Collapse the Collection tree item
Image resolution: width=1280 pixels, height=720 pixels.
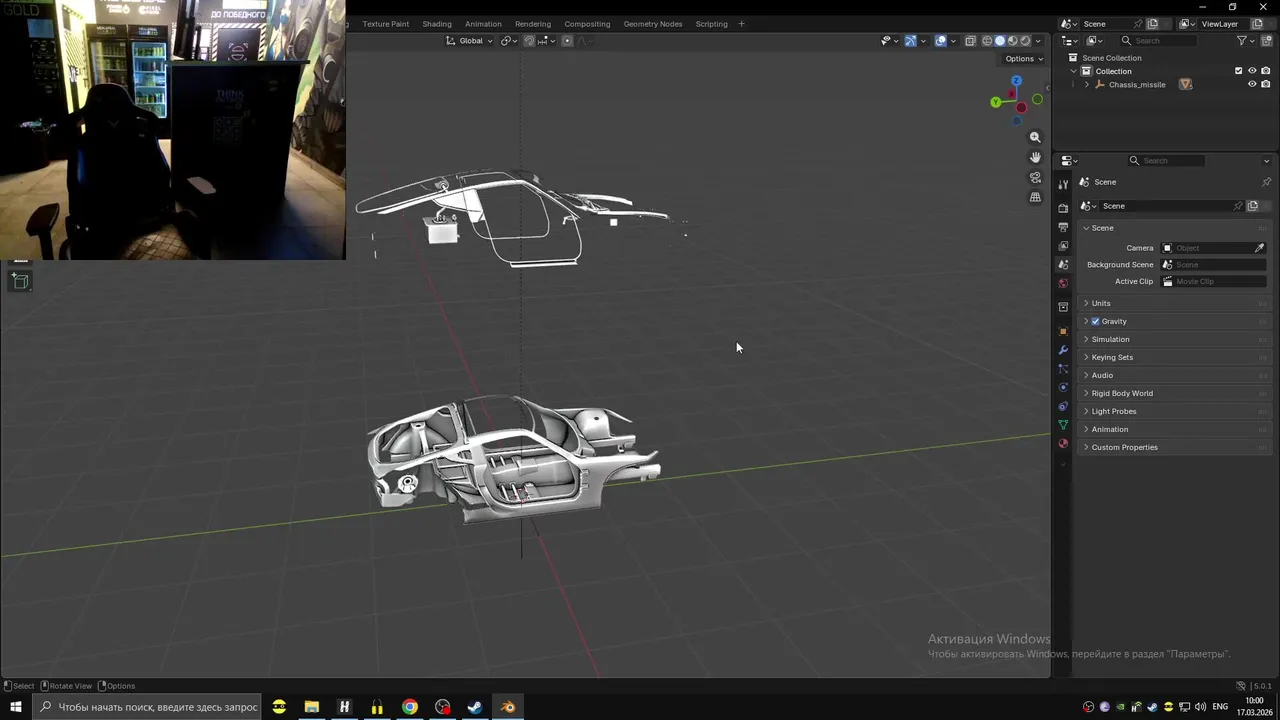1074,71
